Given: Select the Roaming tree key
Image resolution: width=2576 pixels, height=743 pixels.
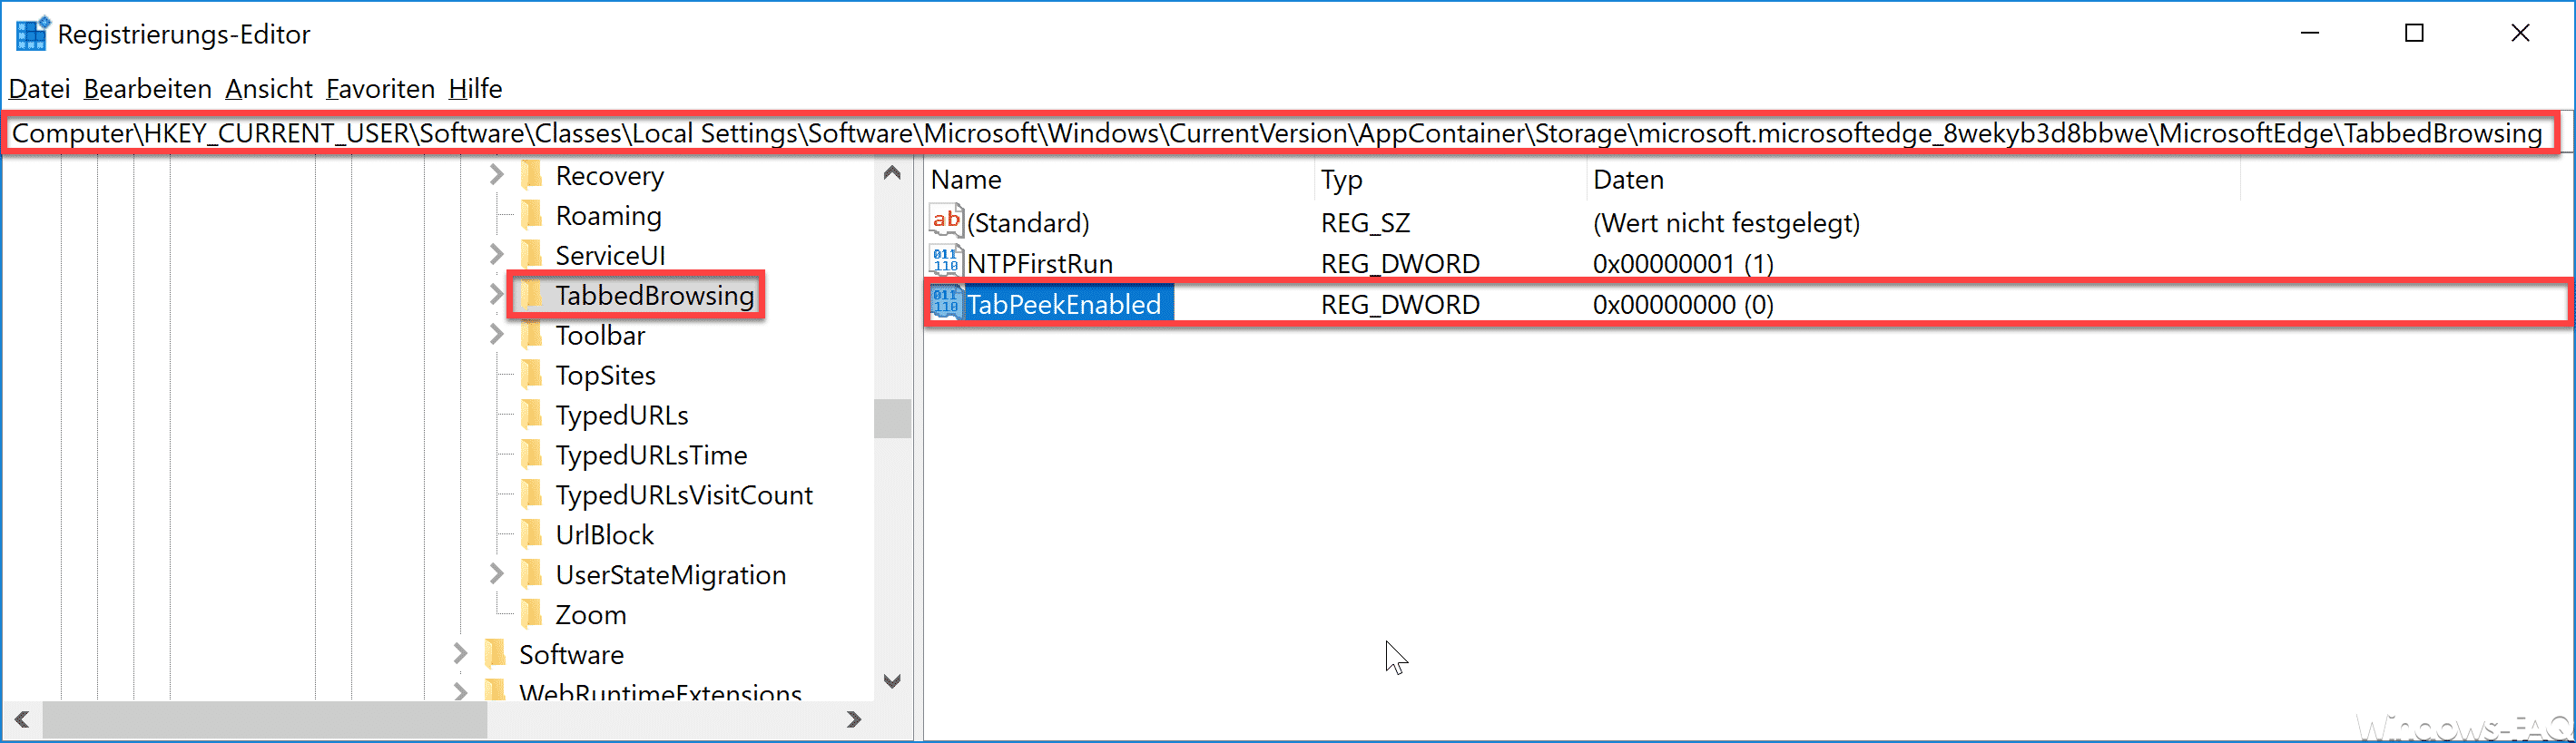Looking at the screenshot, I should coord(608,216).
